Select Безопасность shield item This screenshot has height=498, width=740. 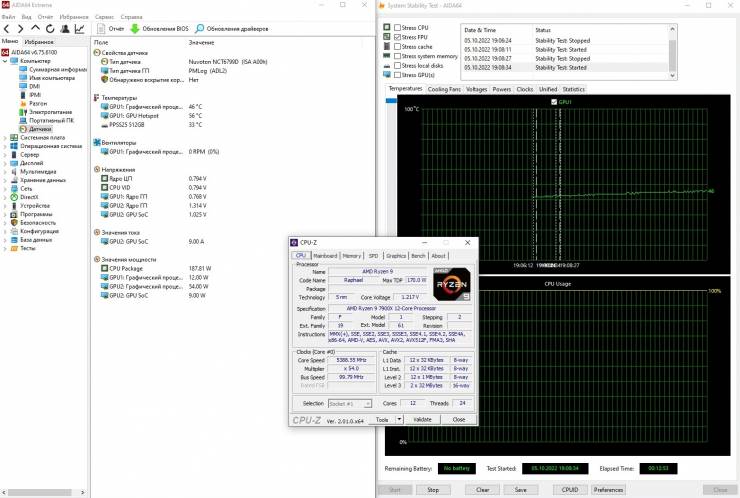pos(33,222)
